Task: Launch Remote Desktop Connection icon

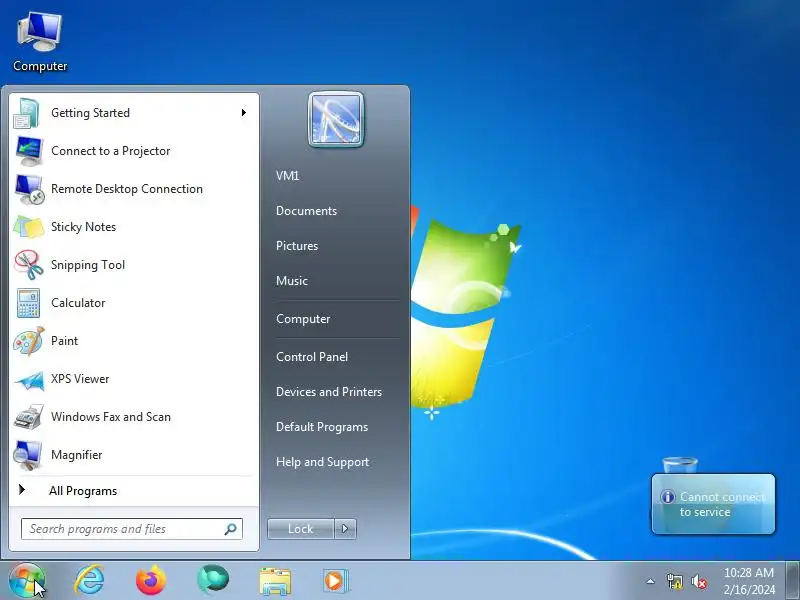Action: click(29, 189)
